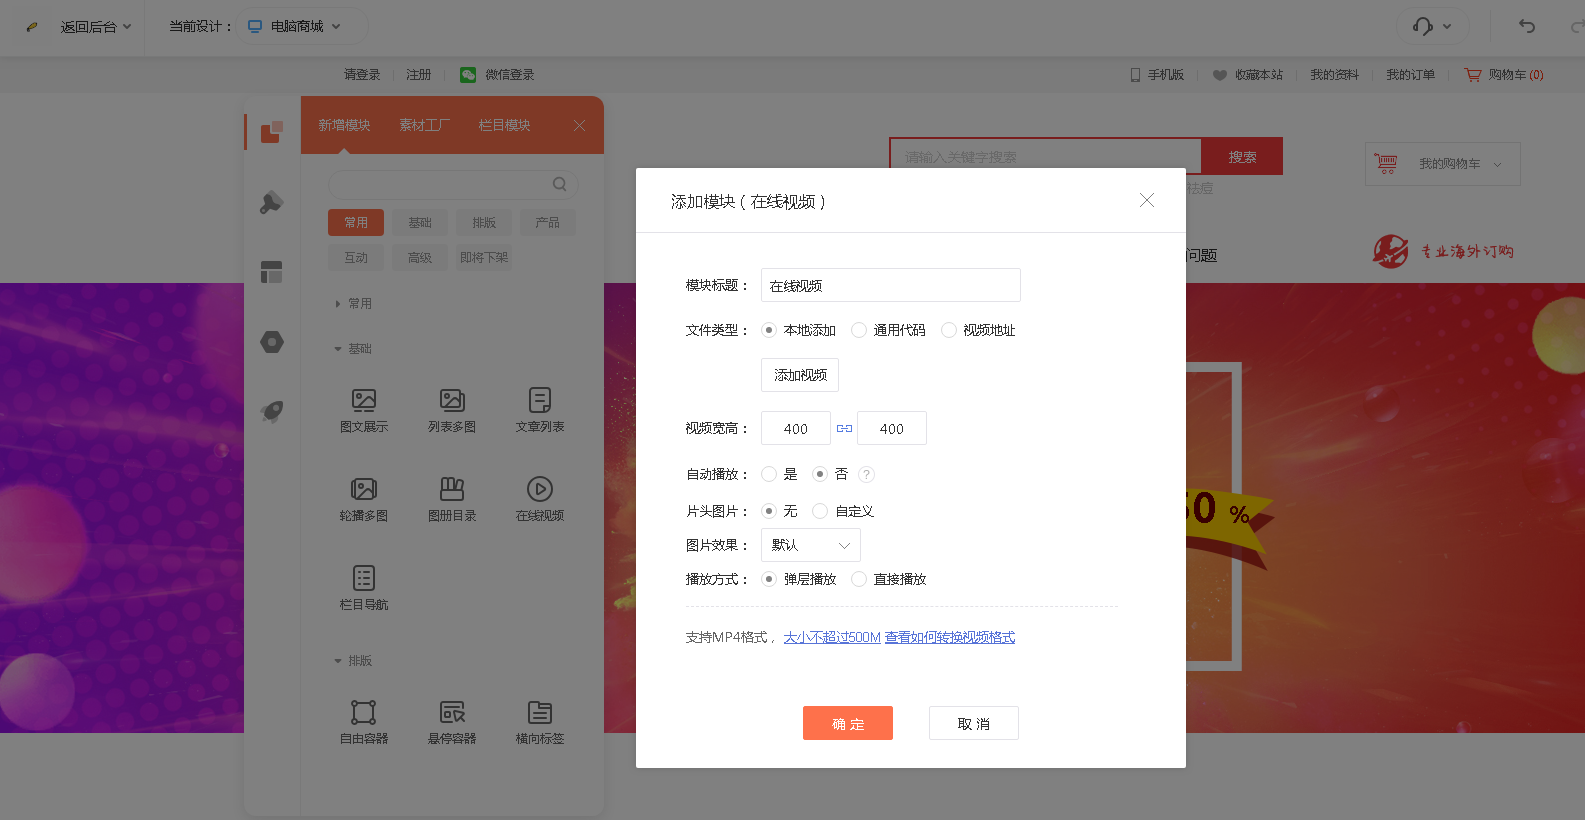The width and height of the screenshot is (1585, 820).
Task: Click the 购物车 cart icon in header
Action: (1473, 74)
